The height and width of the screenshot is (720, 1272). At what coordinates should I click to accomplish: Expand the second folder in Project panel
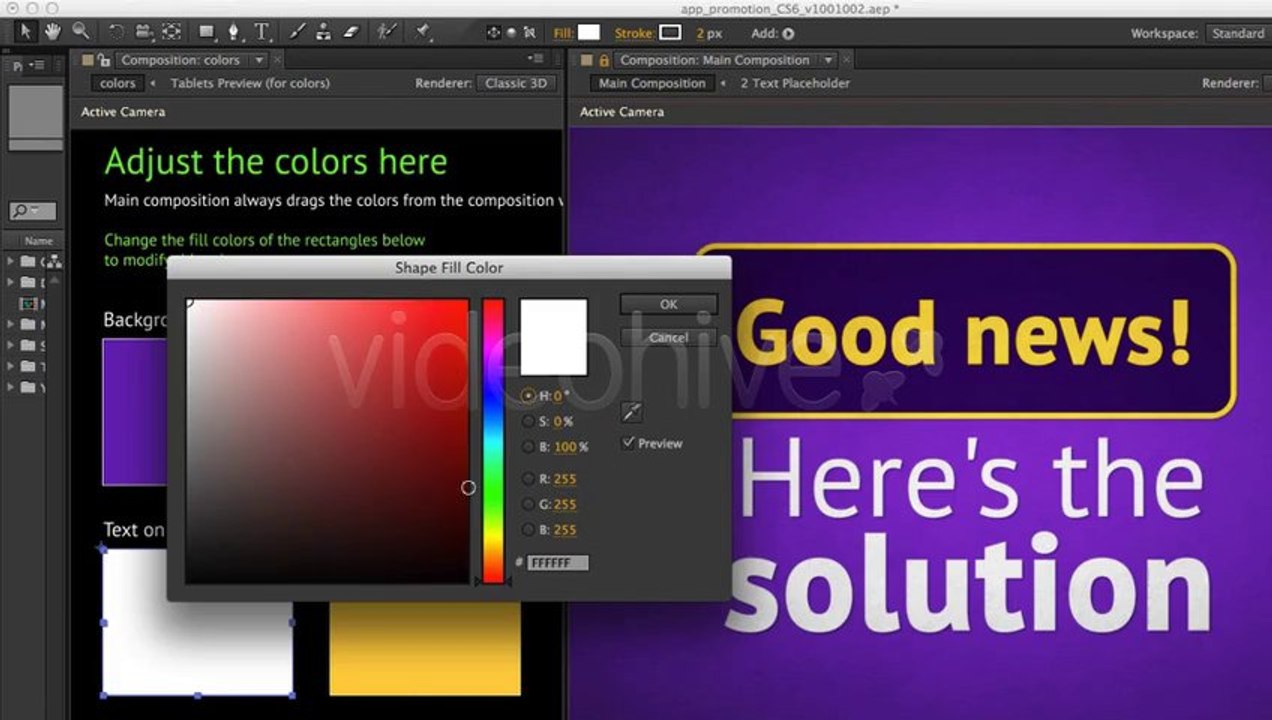tap(10, 283)
